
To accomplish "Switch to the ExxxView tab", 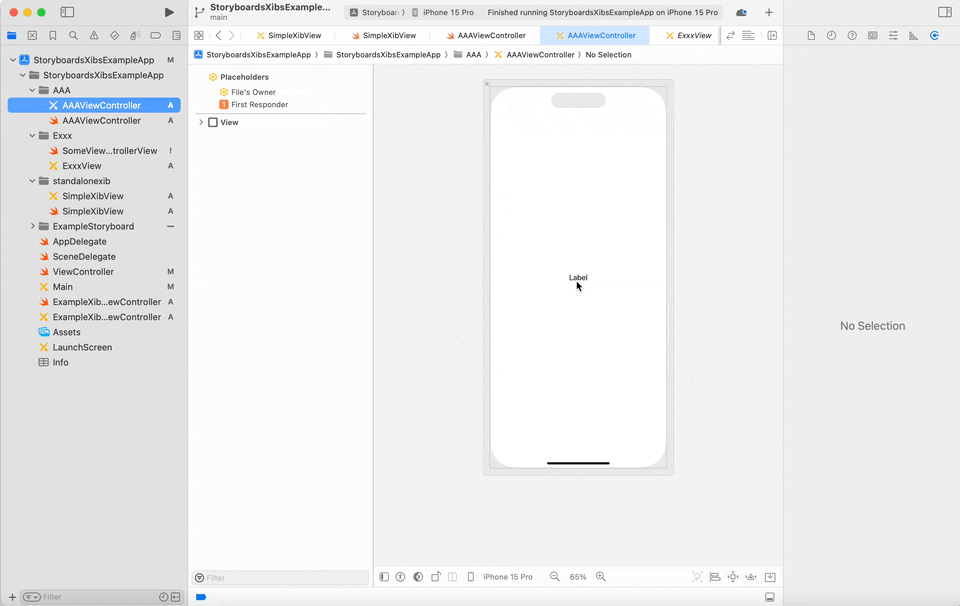I will coord(688,35).
